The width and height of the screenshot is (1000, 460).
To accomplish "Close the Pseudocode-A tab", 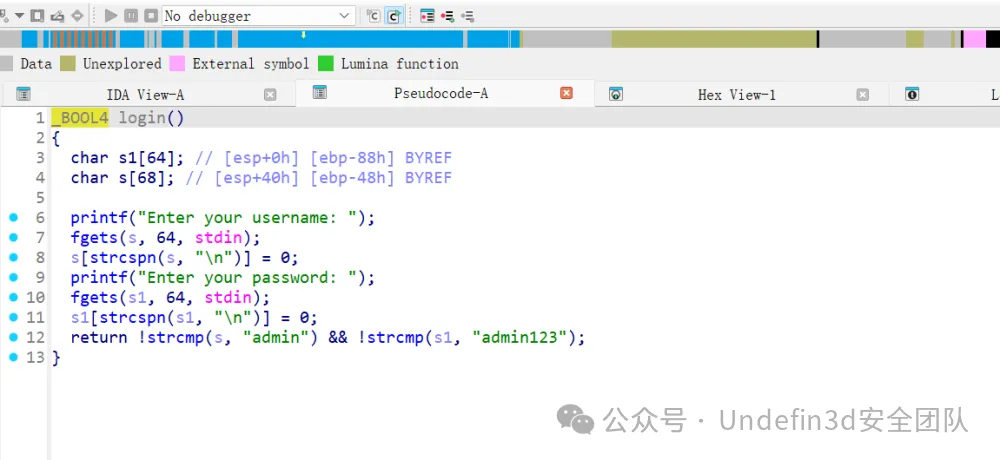I will tap(566, 93).
